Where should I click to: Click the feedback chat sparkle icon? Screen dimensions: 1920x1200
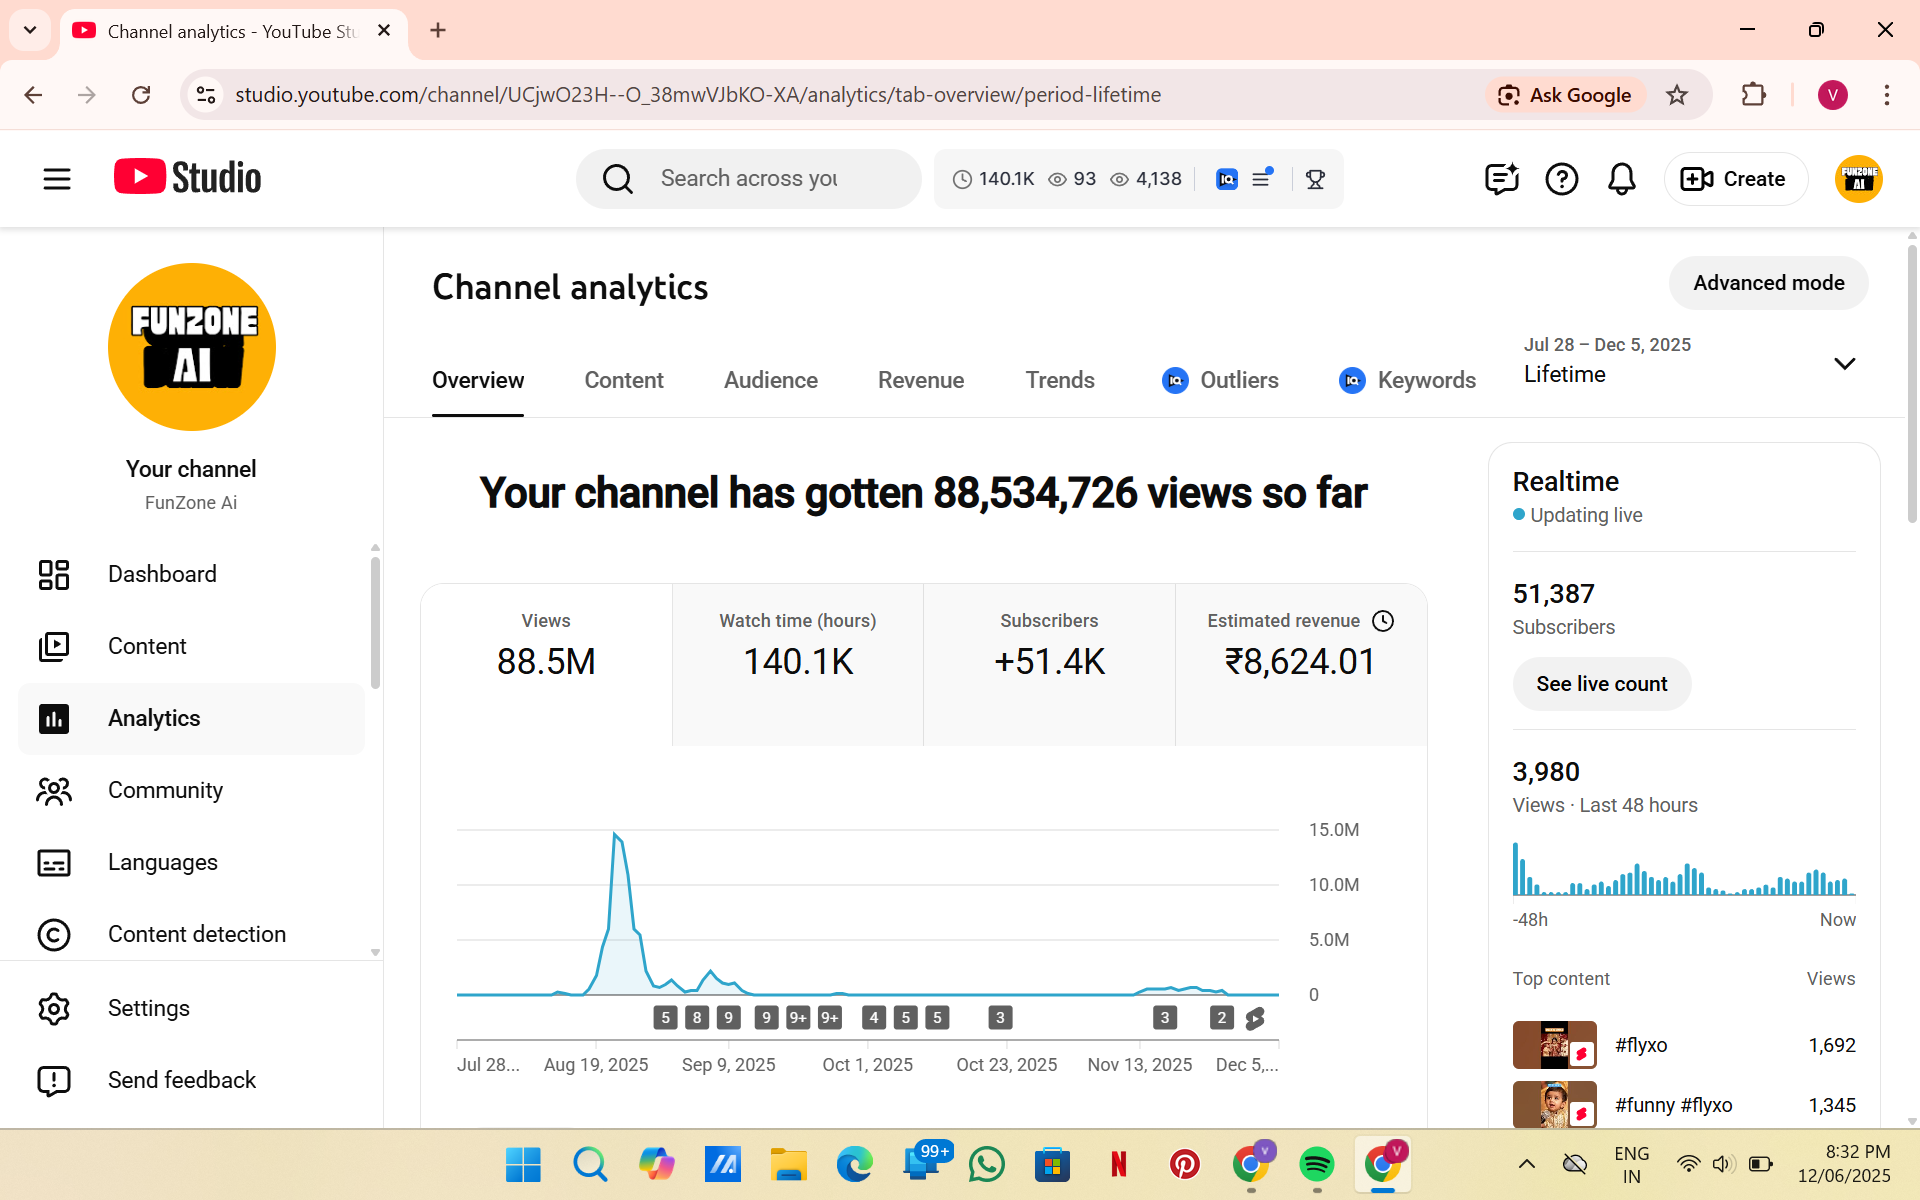pyautogui.click(x=1501, y=179)
